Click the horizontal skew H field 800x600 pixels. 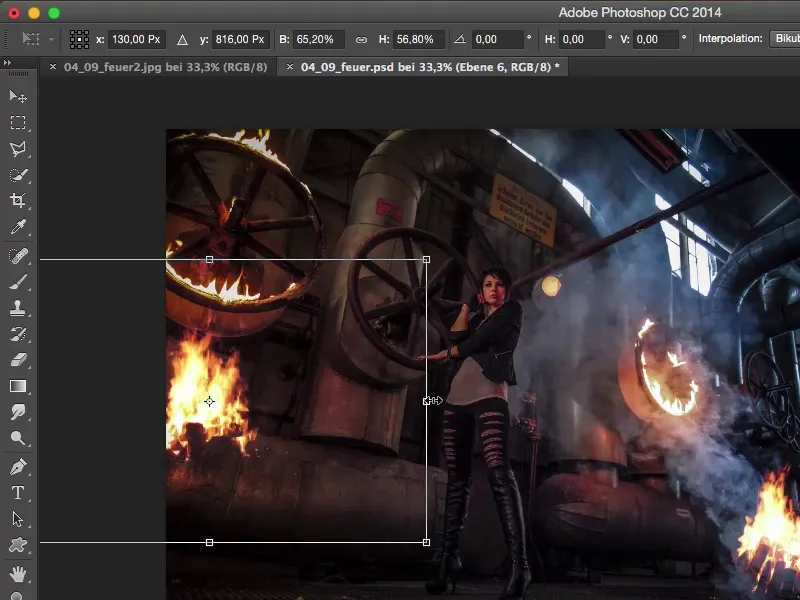click(x=582, y=39)
